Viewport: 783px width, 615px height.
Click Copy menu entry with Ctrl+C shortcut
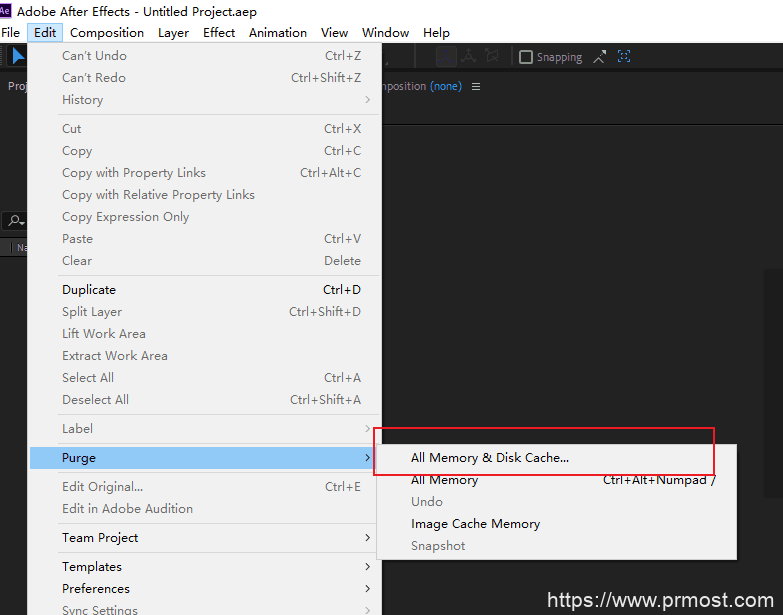click(204, 151)
